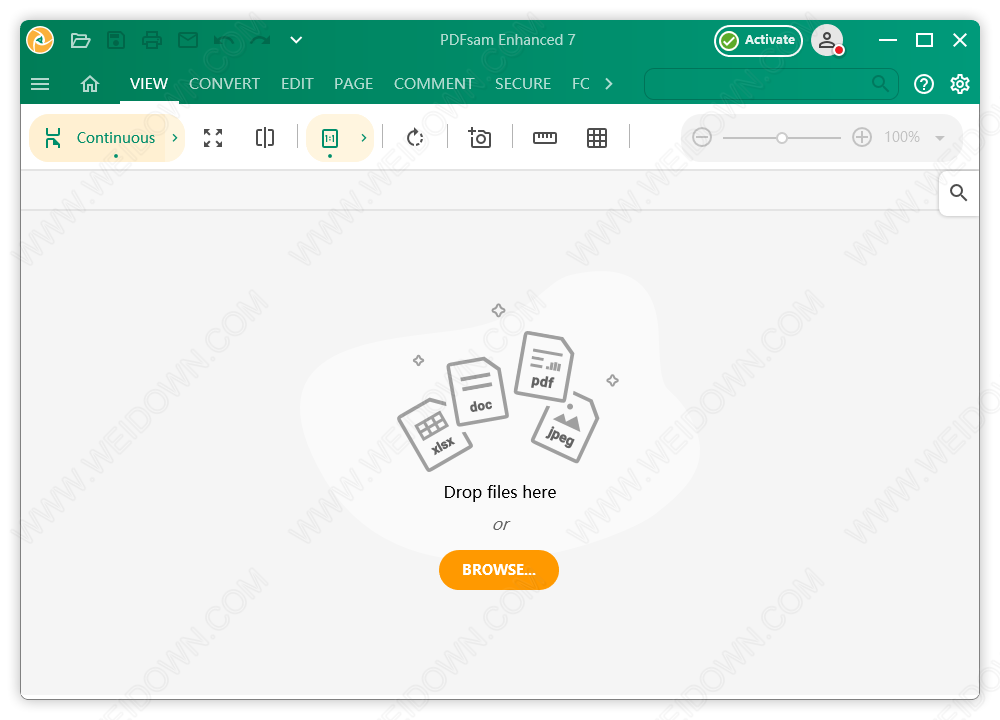Zoom in with the plus button
Viewport: 1000px width, 720px height.
pyautogui.click(x=862, y=137)
